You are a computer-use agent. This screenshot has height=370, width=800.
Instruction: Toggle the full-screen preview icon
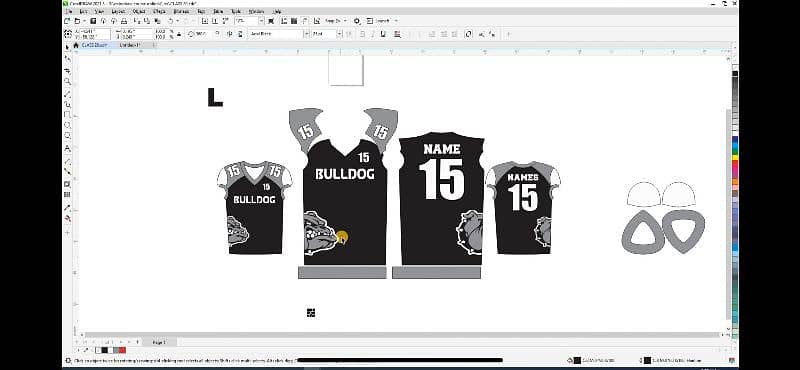coord(270,21)
